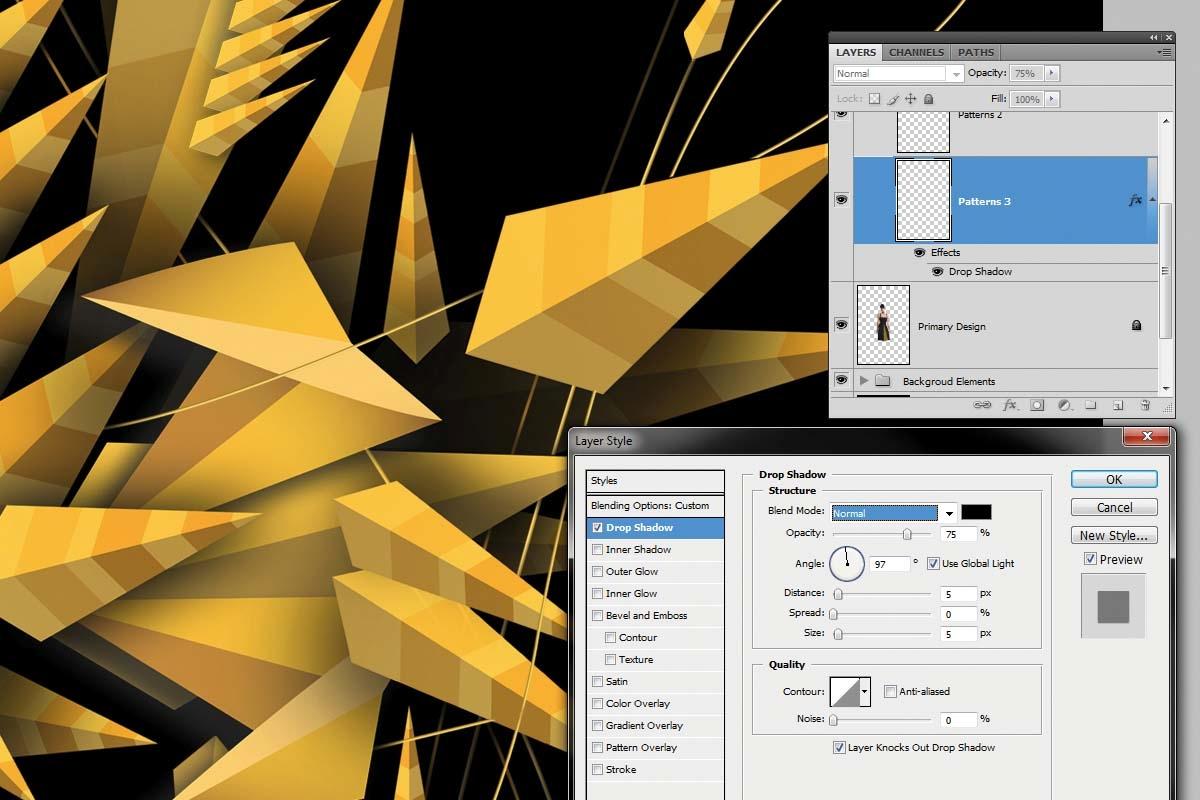
Task: Click the lock icon on Primary Design layer
Action: click(1136, 326)
